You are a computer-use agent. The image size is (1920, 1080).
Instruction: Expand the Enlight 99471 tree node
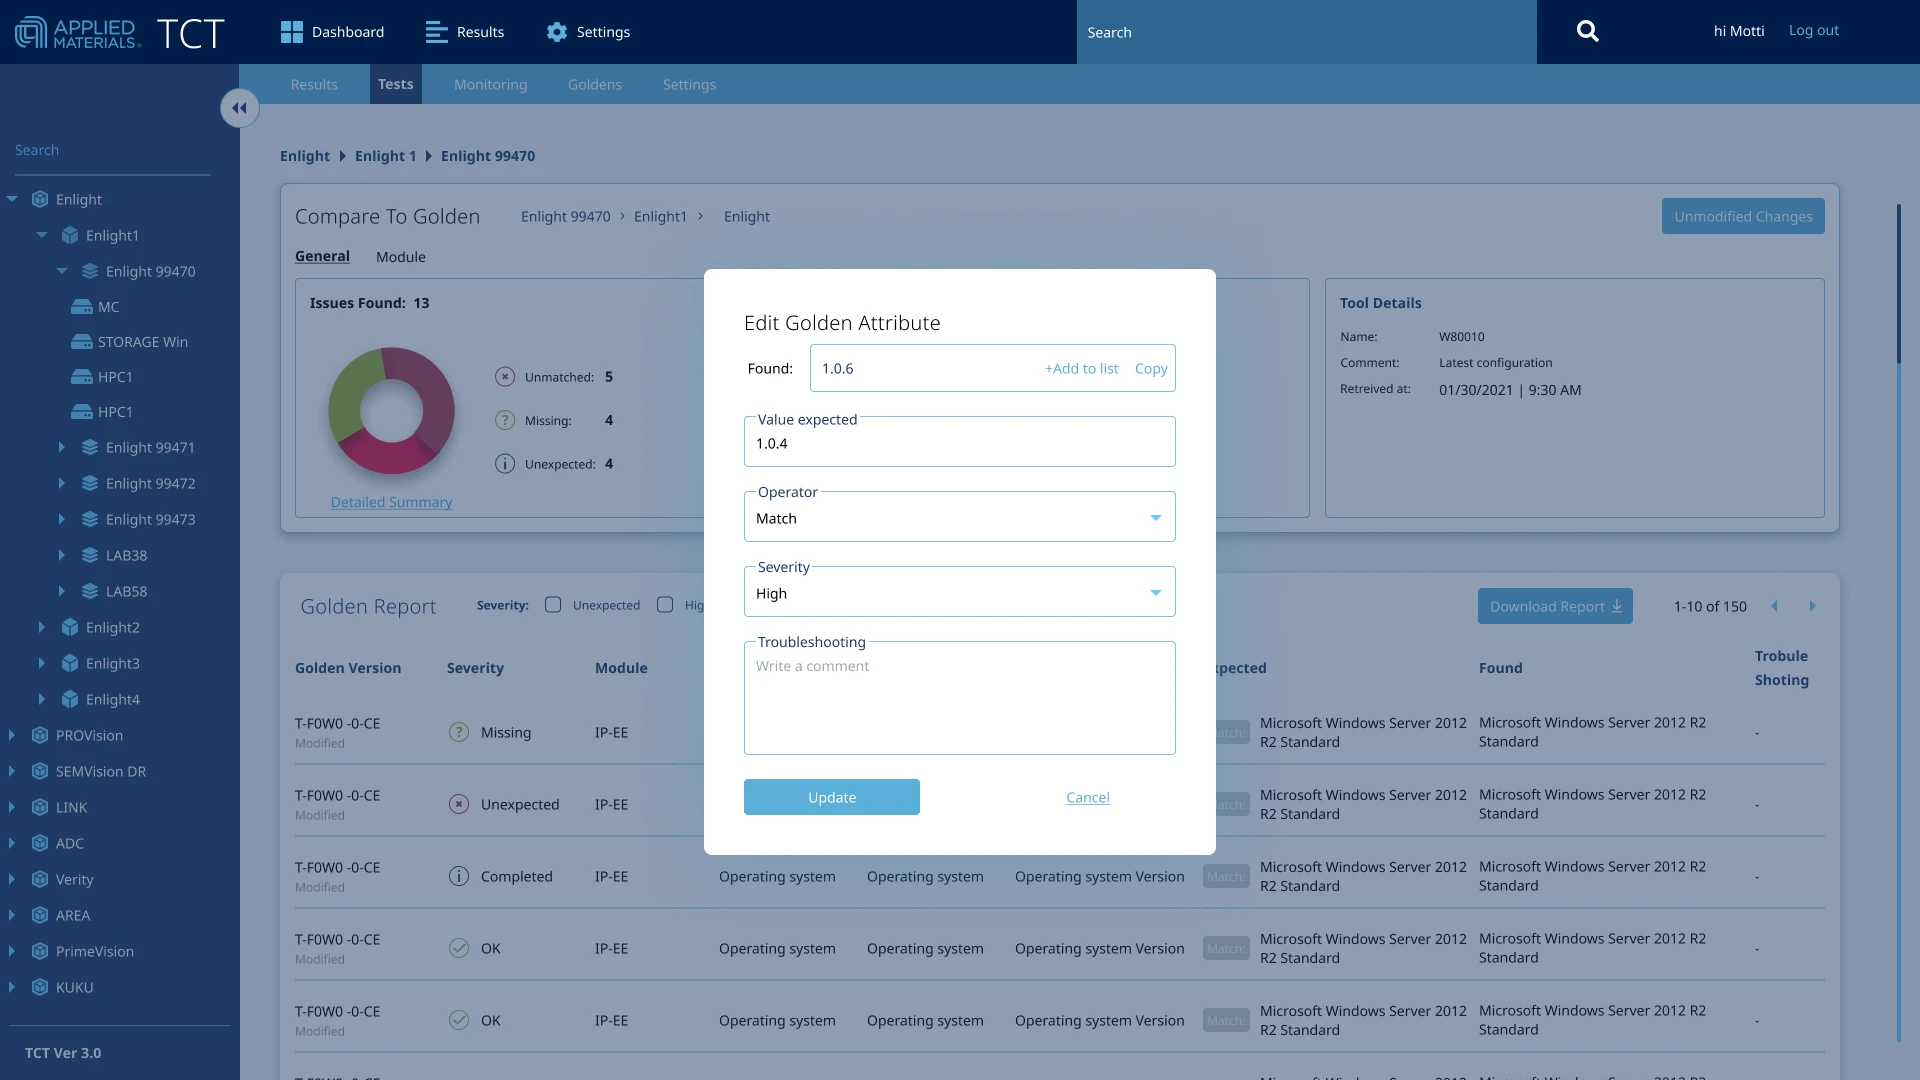coord(62,447)
